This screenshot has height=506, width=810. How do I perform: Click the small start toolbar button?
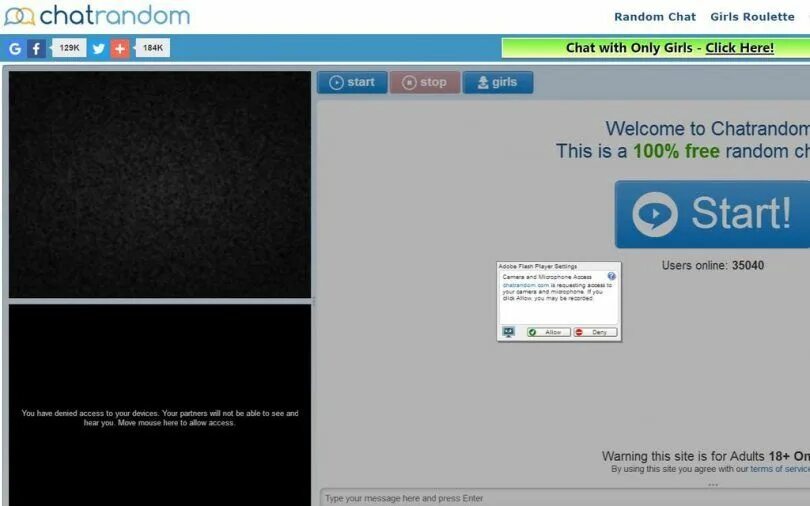click(352, 83)
